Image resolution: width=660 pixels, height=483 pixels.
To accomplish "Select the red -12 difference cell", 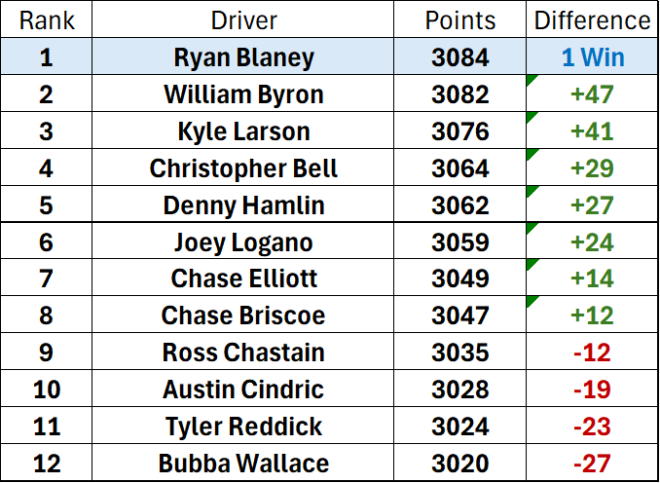I will pos(592,352).
